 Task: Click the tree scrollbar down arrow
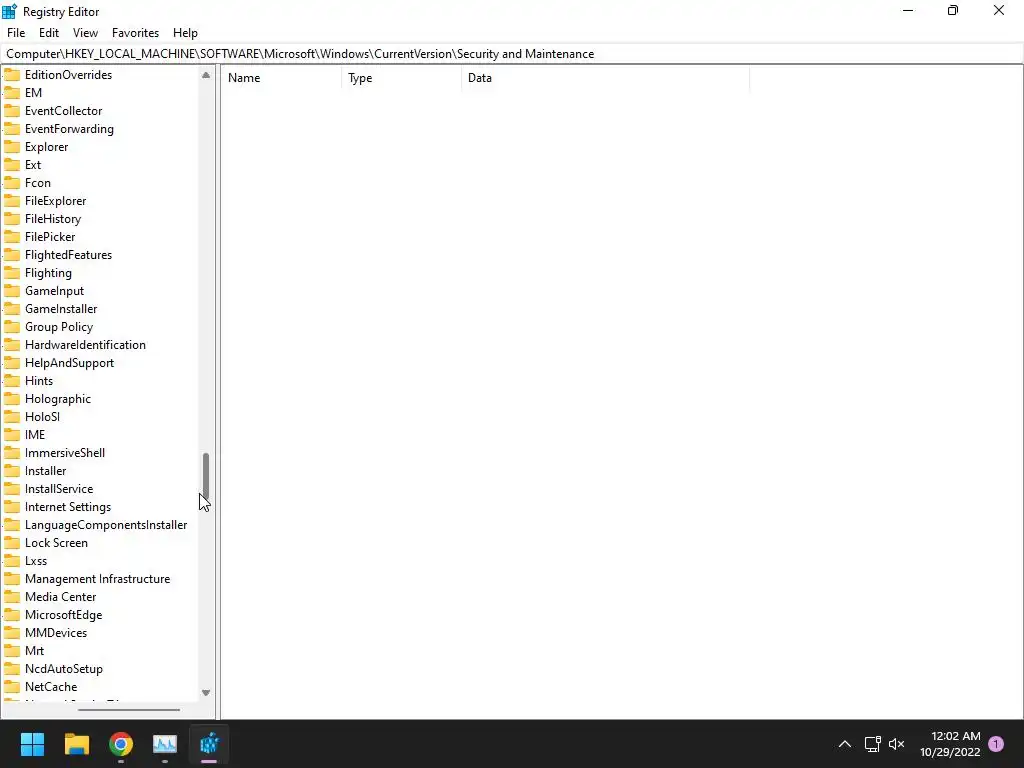206,692
